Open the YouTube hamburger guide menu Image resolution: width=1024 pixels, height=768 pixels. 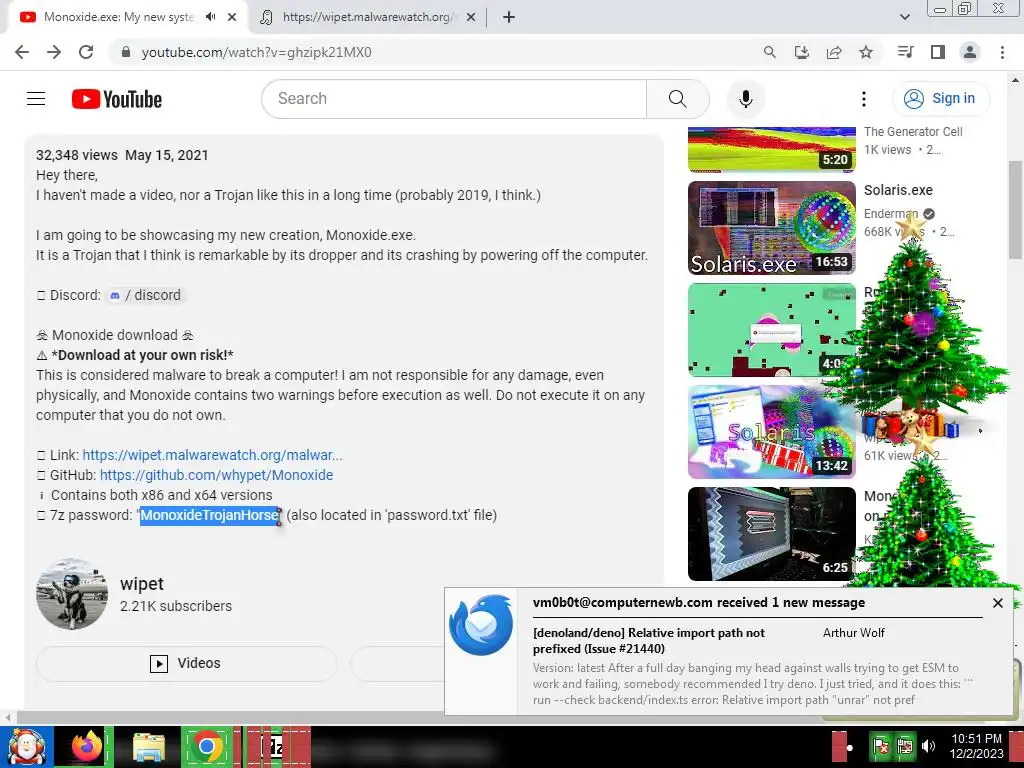coord(36,99)
